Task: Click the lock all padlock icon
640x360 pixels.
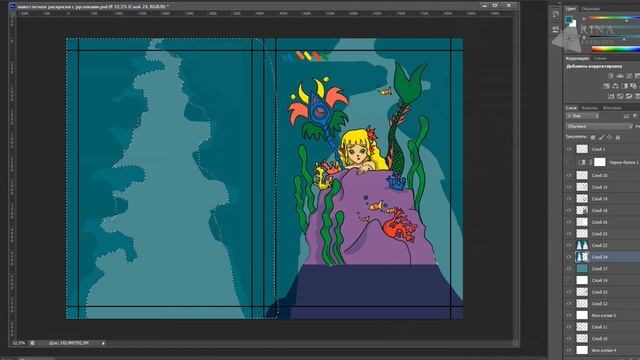Action: pos(618,138)
